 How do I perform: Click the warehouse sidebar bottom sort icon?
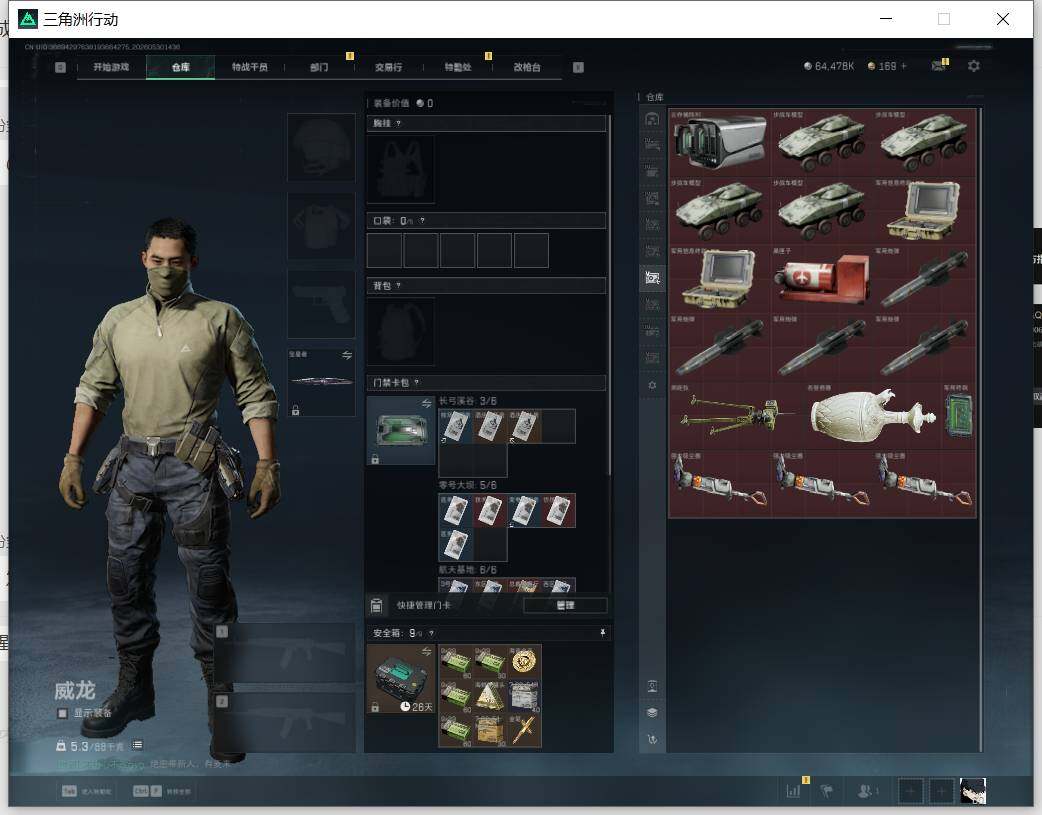tap(652, 739)
